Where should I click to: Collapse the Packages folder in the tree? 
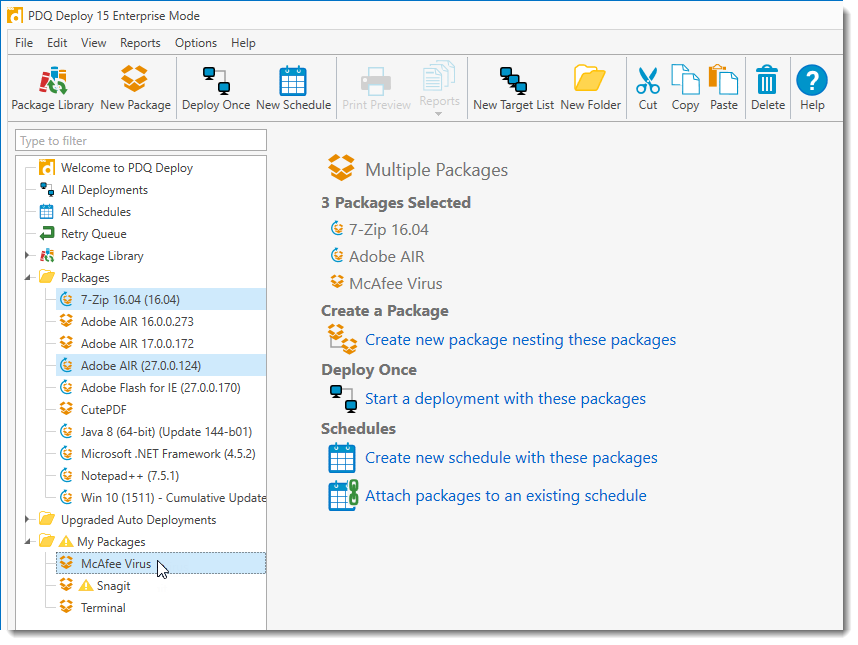point(27,278)
